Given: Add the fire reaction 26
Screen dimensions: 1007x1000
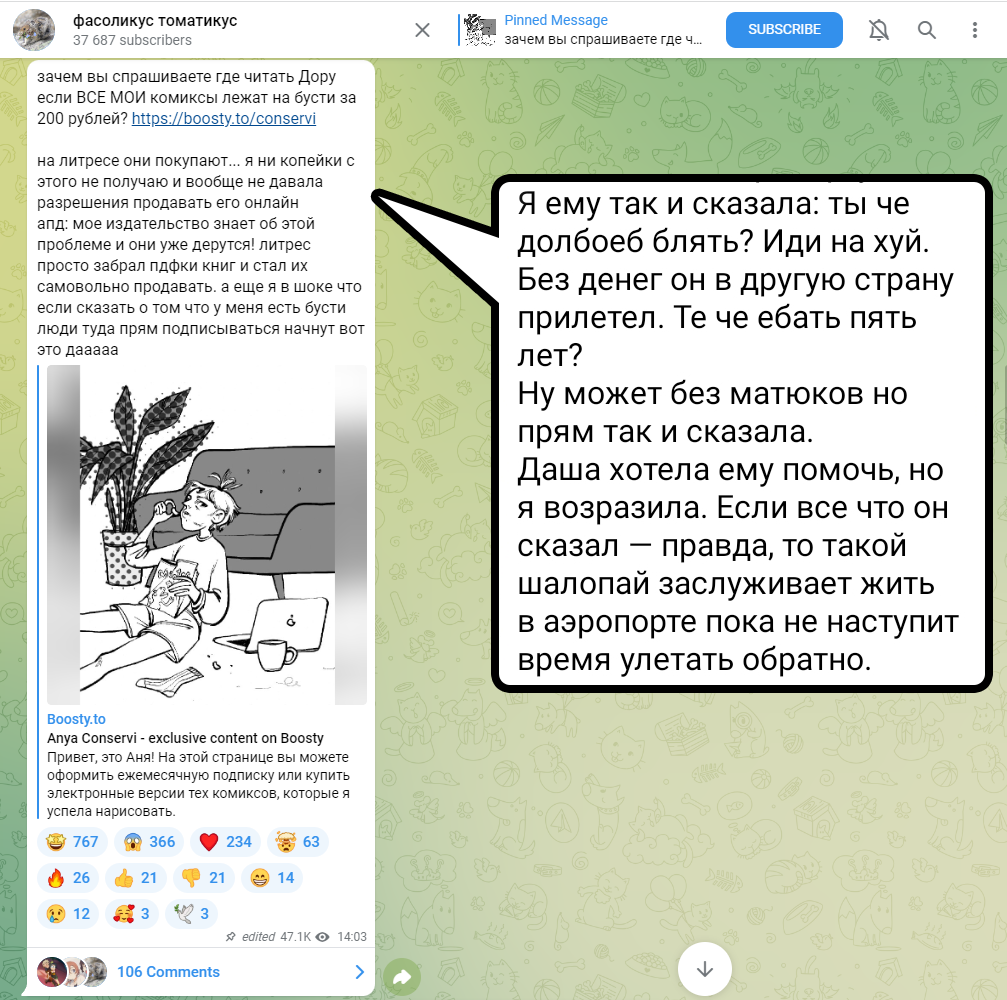Looking at the screenshot, I should 68,877.
